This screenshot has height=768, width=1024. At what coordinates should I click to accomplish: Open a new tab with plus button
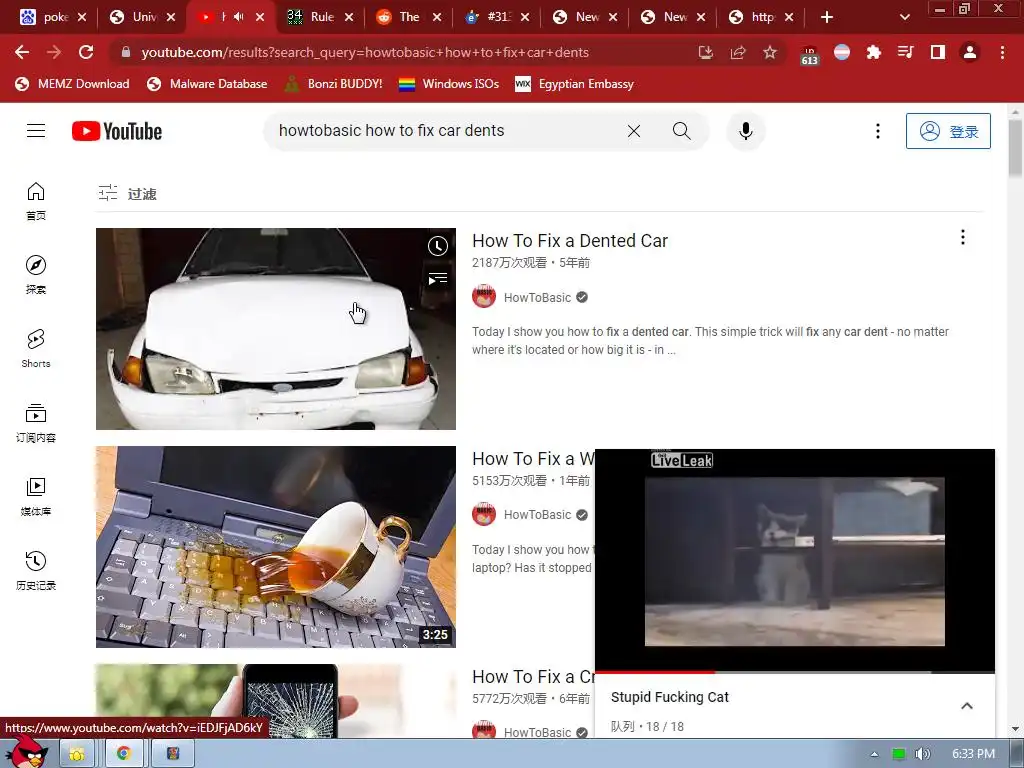pos(827,17)
